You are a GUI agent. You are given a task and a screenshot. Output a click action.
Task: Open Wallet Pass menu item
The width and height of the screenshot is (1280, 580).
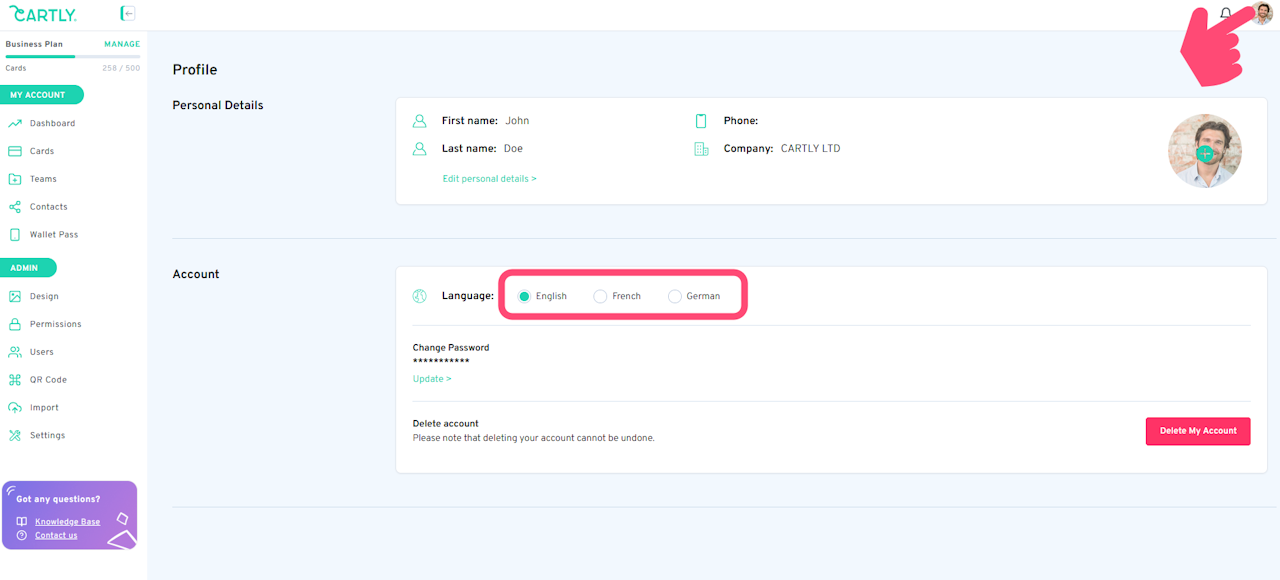(54, 235)
